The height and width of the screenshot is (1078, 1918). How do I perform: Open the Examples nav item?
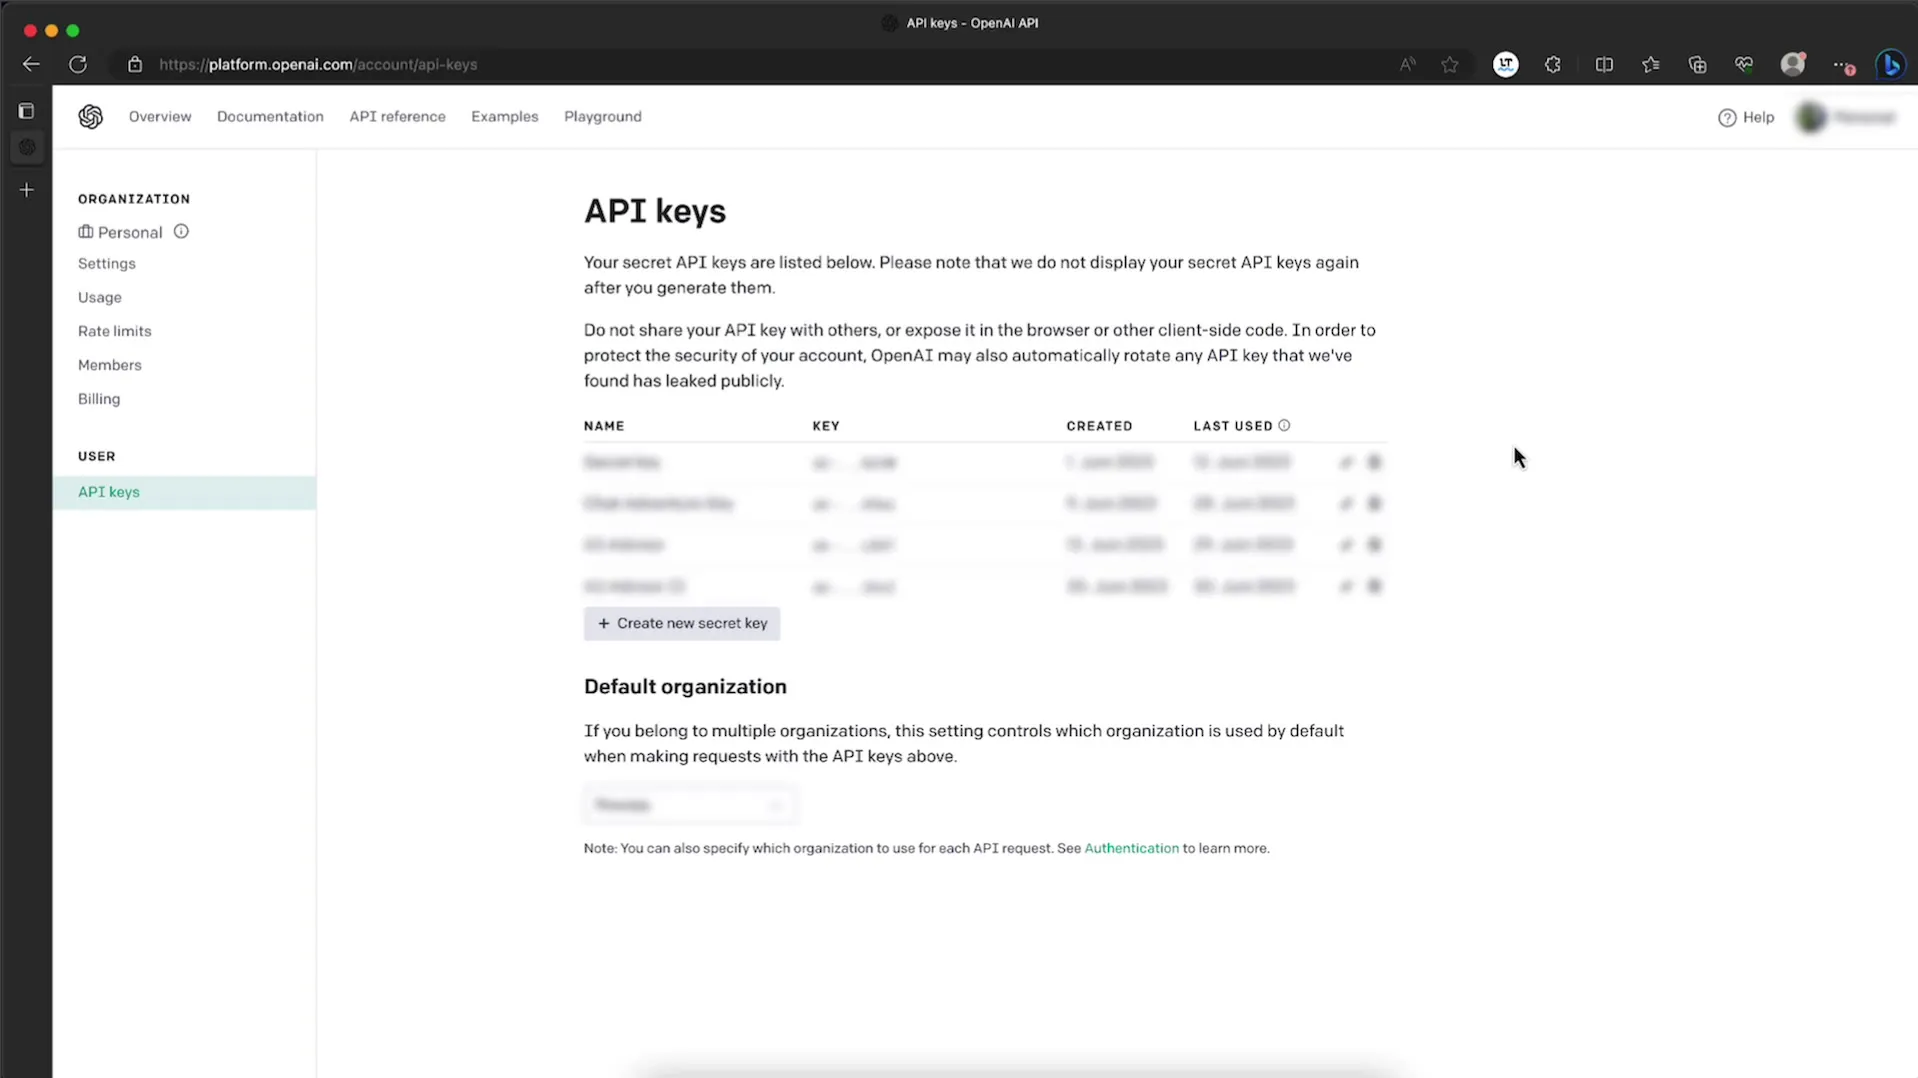pos(504,116)
